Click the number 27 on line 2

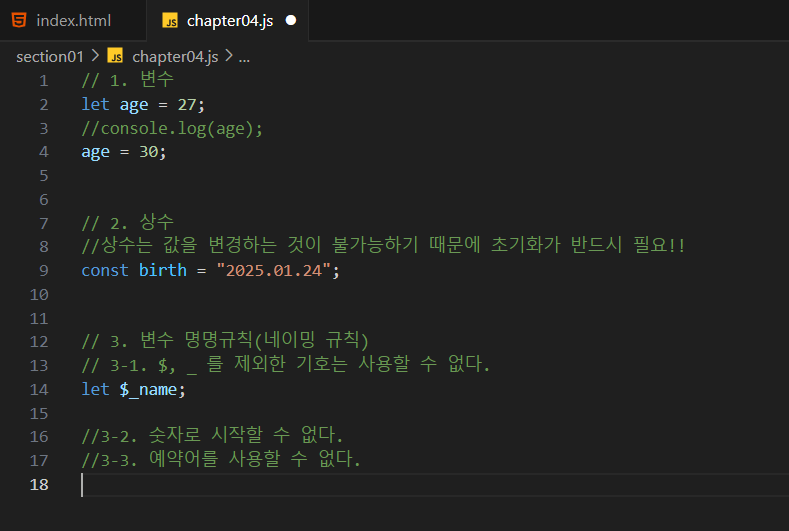tap(187, 105)
